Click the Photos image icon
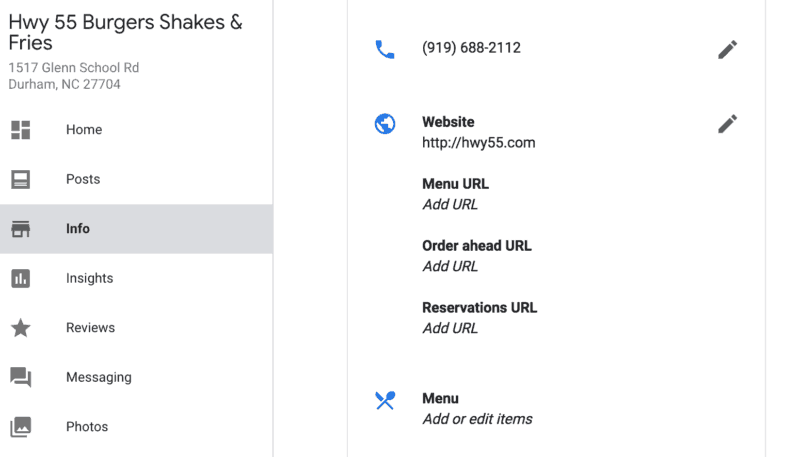 click(21, 427)
